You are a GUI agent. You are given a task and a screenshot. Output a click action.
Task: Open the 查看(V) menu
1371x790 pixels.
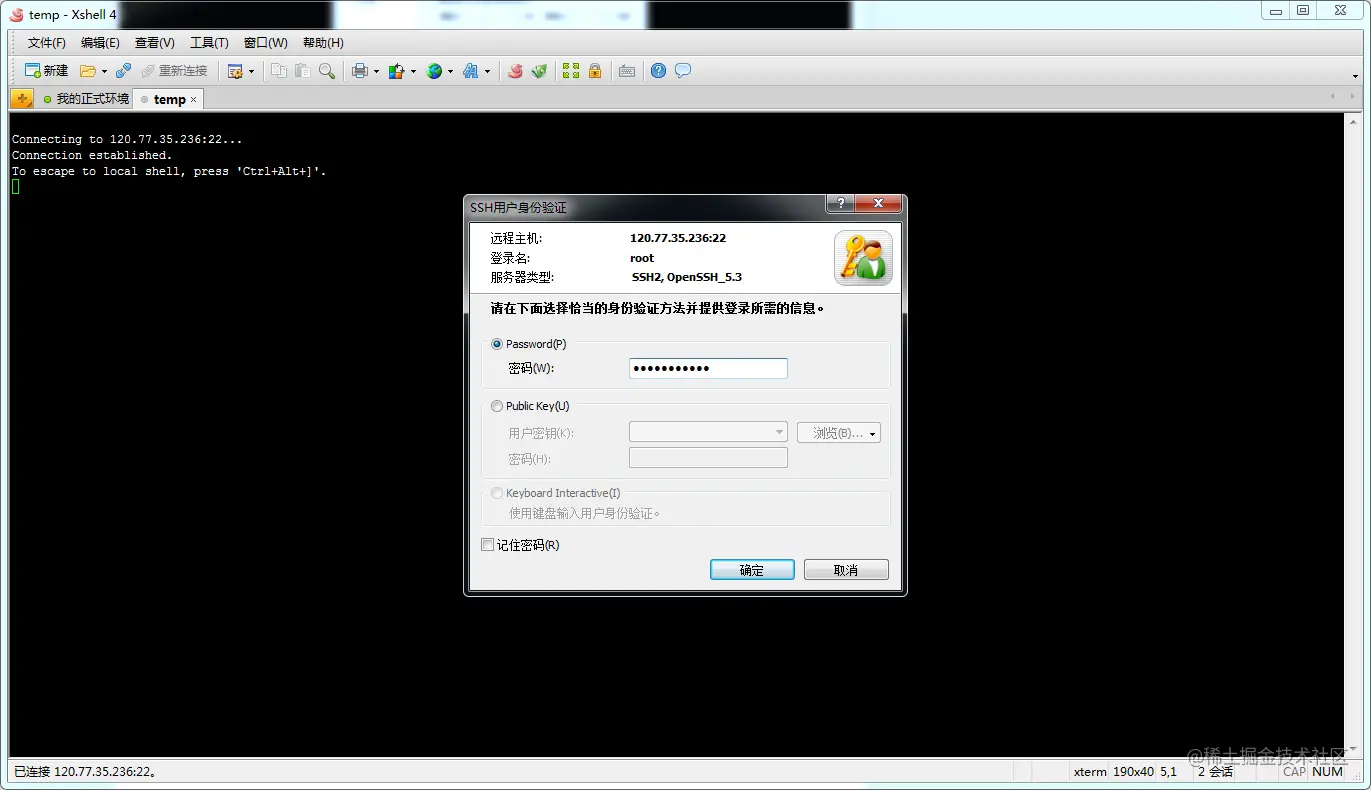coord(155,43)
